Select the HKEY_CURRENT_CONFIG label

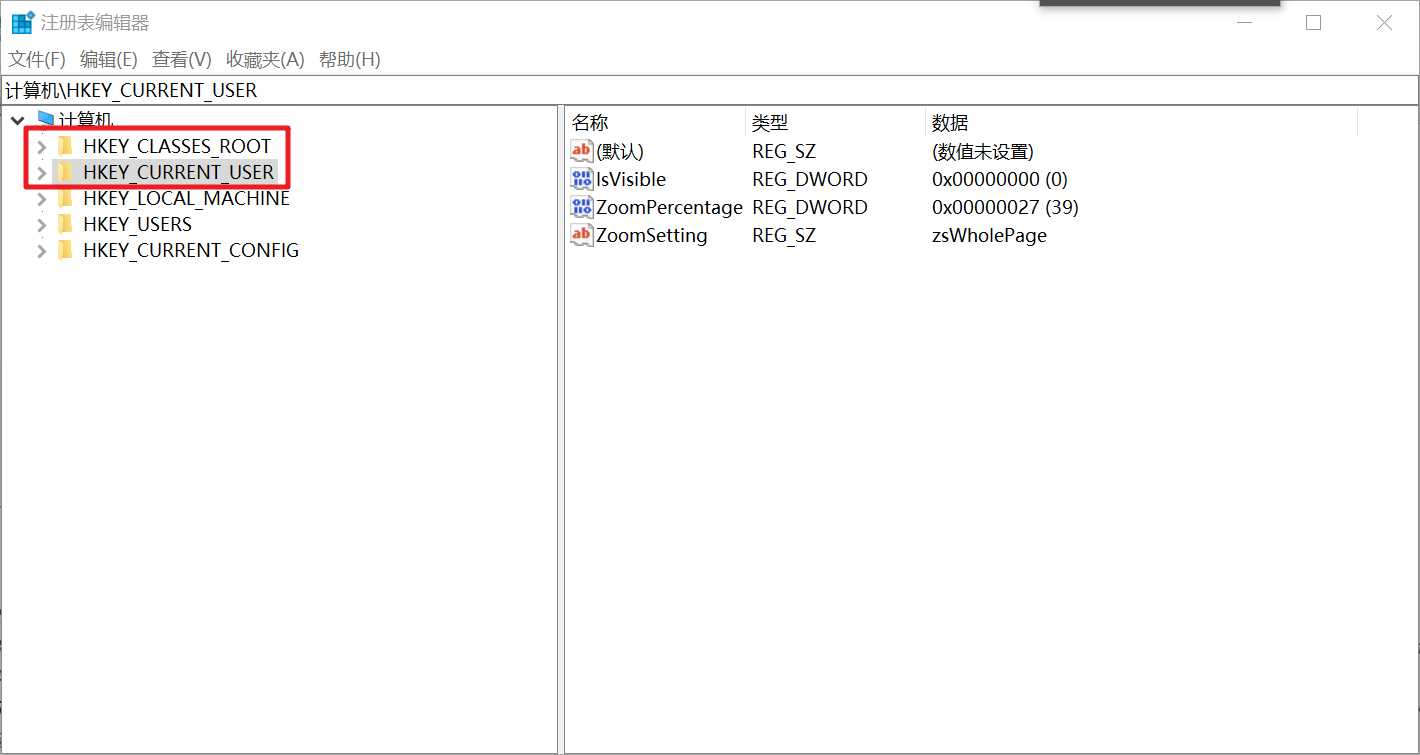191,250
